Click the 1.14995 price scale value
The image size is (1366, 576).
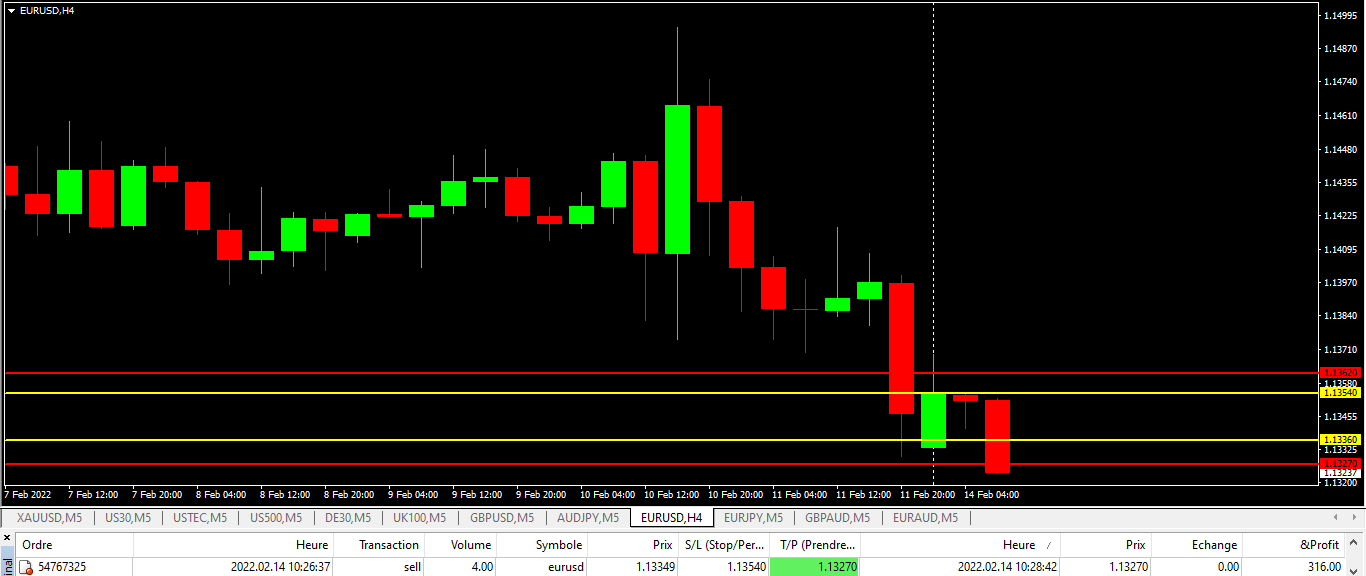pyautogui.click(x=1340, y=16)
